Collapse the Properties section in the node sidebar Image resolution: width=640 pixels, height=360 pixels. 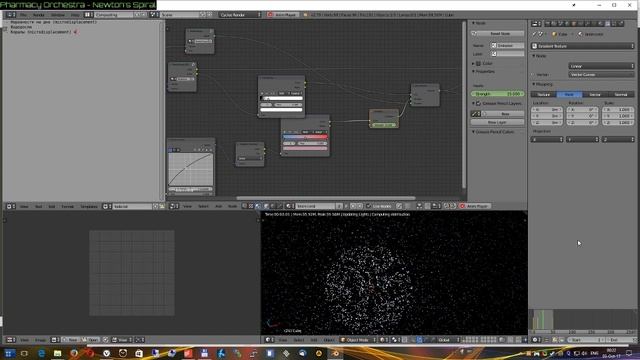484,71
